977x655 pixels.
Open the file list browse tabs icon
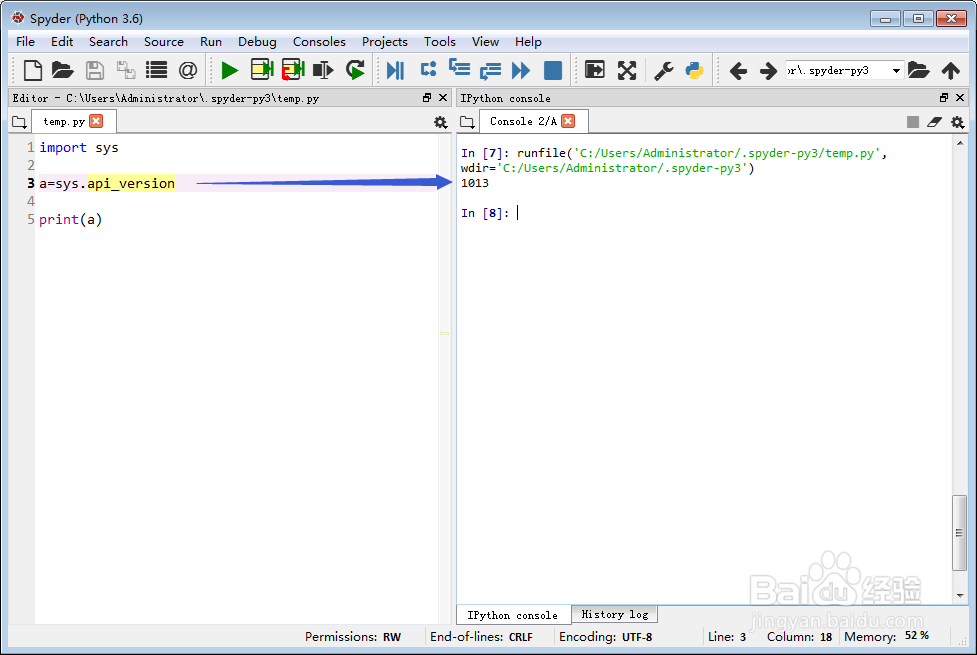(156, 70)
